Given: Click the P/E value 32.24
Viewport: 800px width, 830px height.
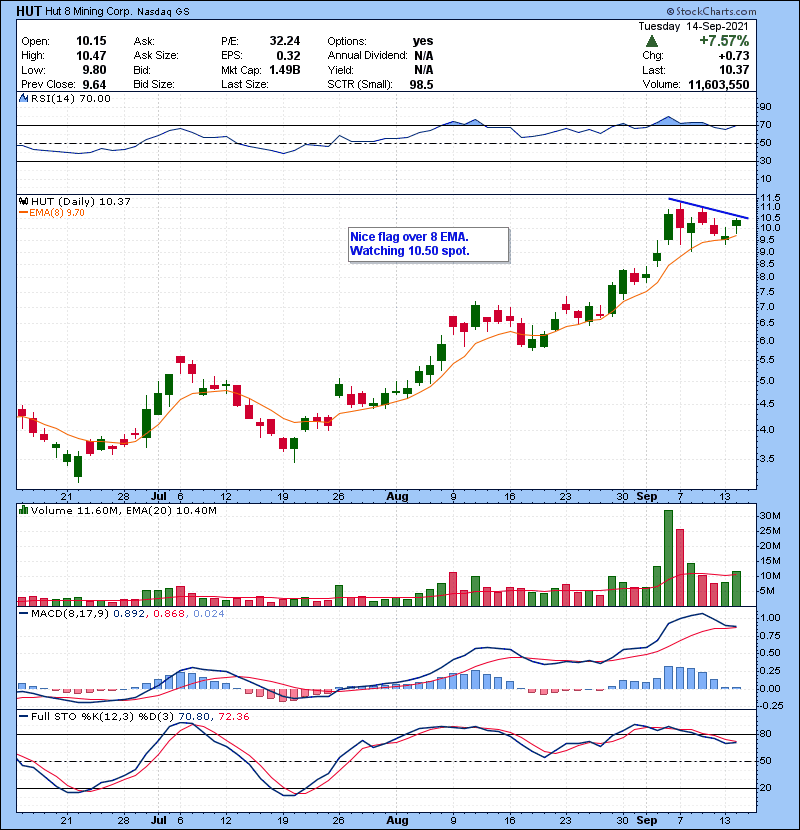Looking at the screenshot, I should point(285,41).
